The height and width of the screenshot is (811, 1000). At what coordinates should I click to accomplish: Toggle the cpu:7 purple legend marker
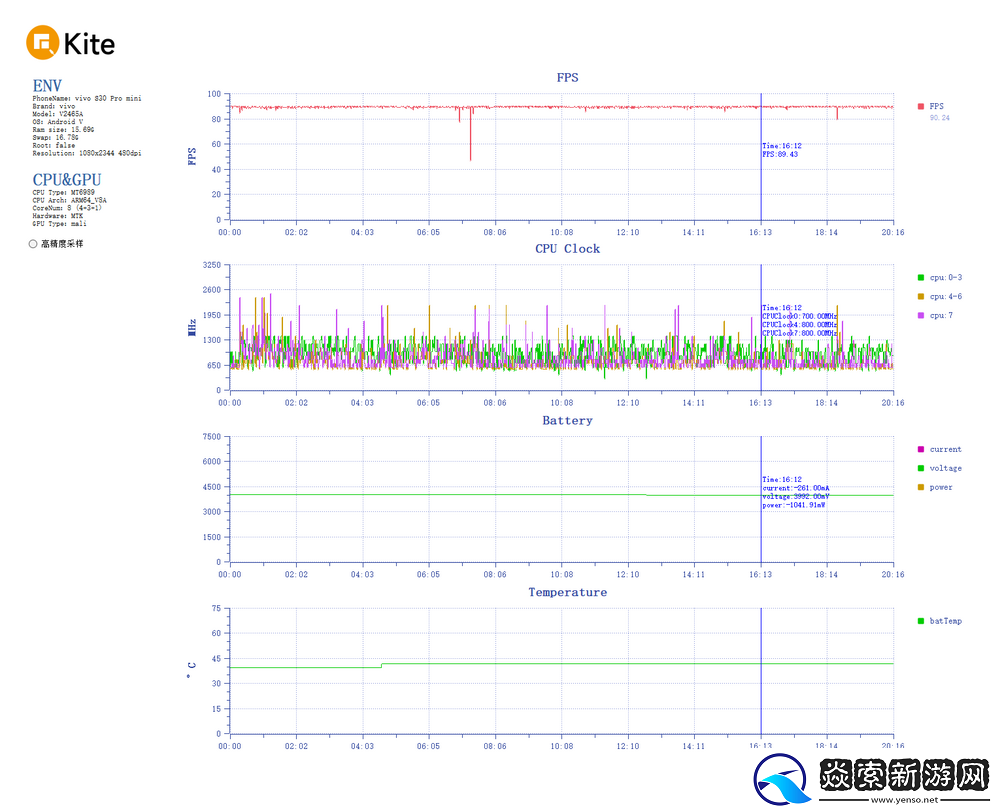pyautogui.click(x=921, y=315)
